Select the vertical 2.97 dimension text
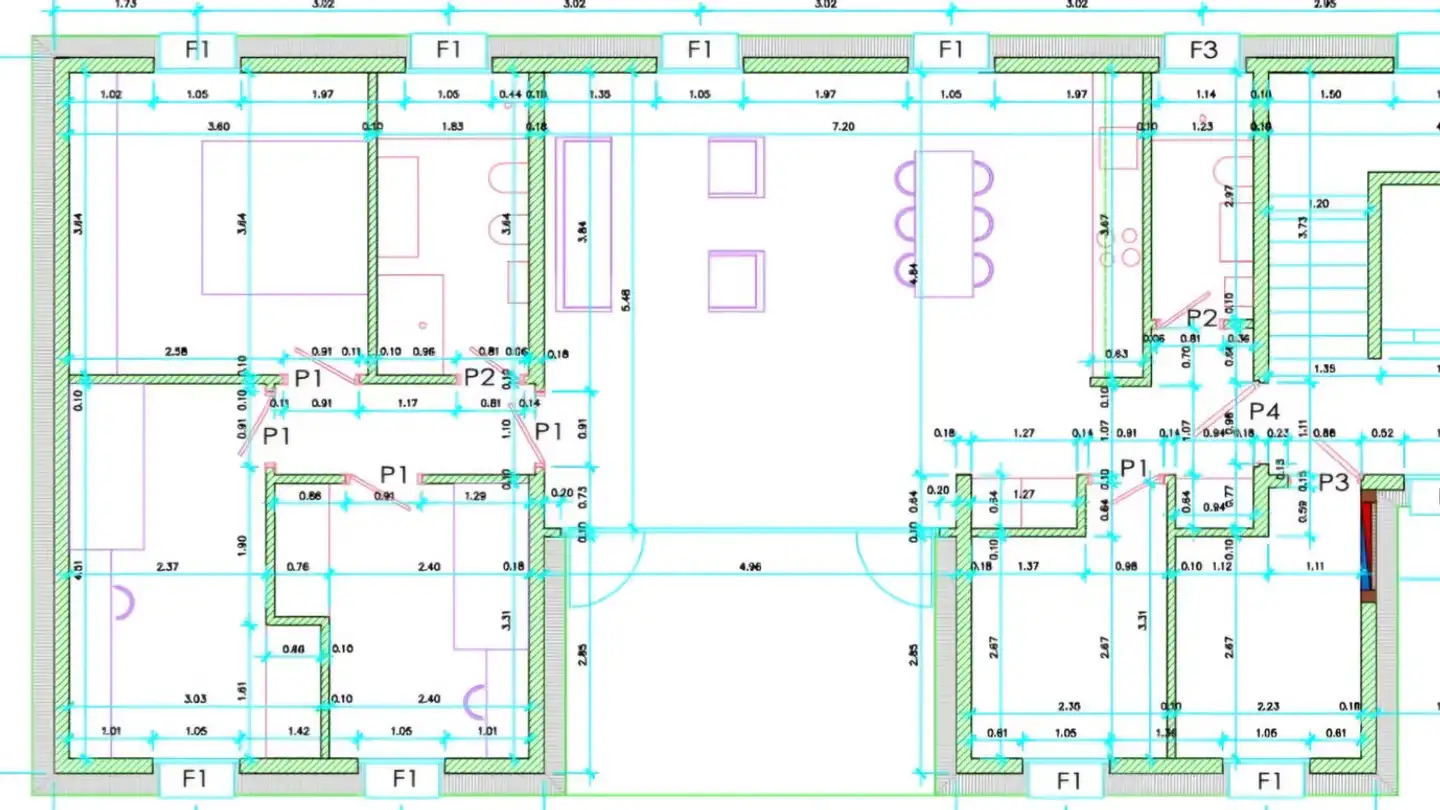 pyautogui.click(x=1230, y=196)
